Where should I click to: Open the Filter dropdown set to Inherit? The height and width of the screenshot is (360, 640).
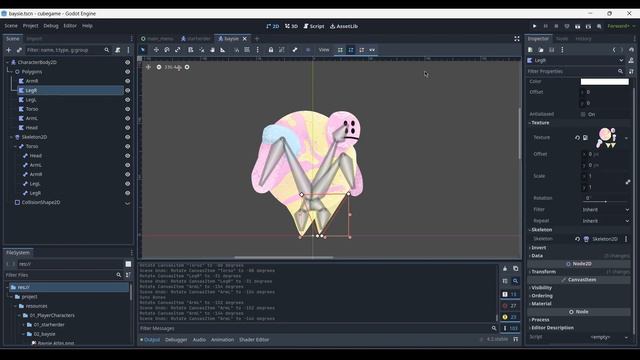tap(605, 210)
